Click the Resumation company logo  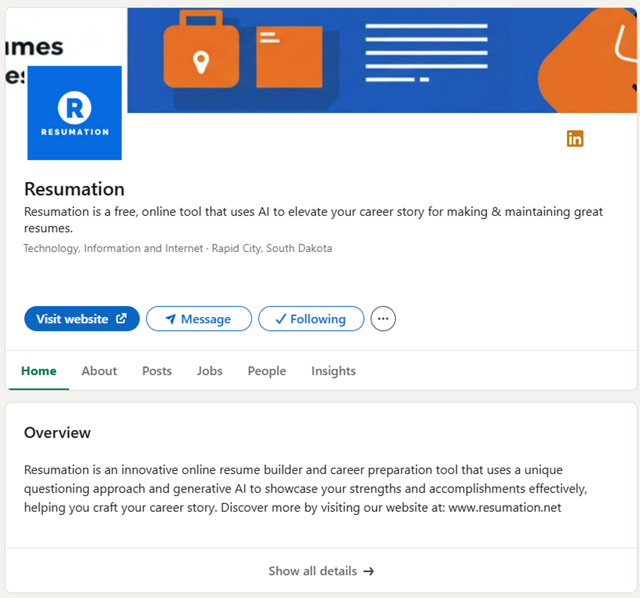click(74, 113)
